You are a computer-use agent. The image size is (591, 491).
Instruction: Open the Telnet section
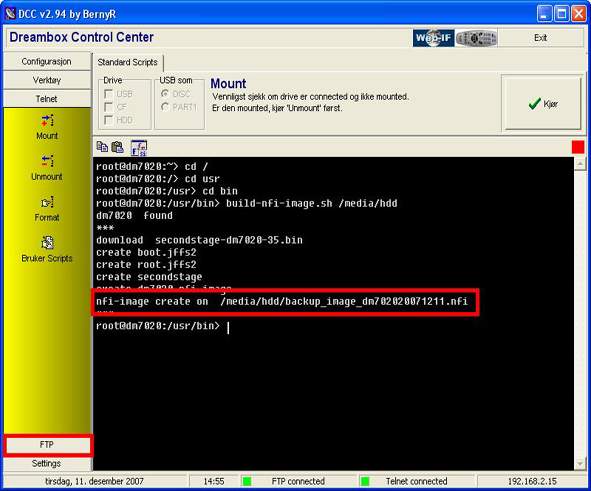point(47,99)
